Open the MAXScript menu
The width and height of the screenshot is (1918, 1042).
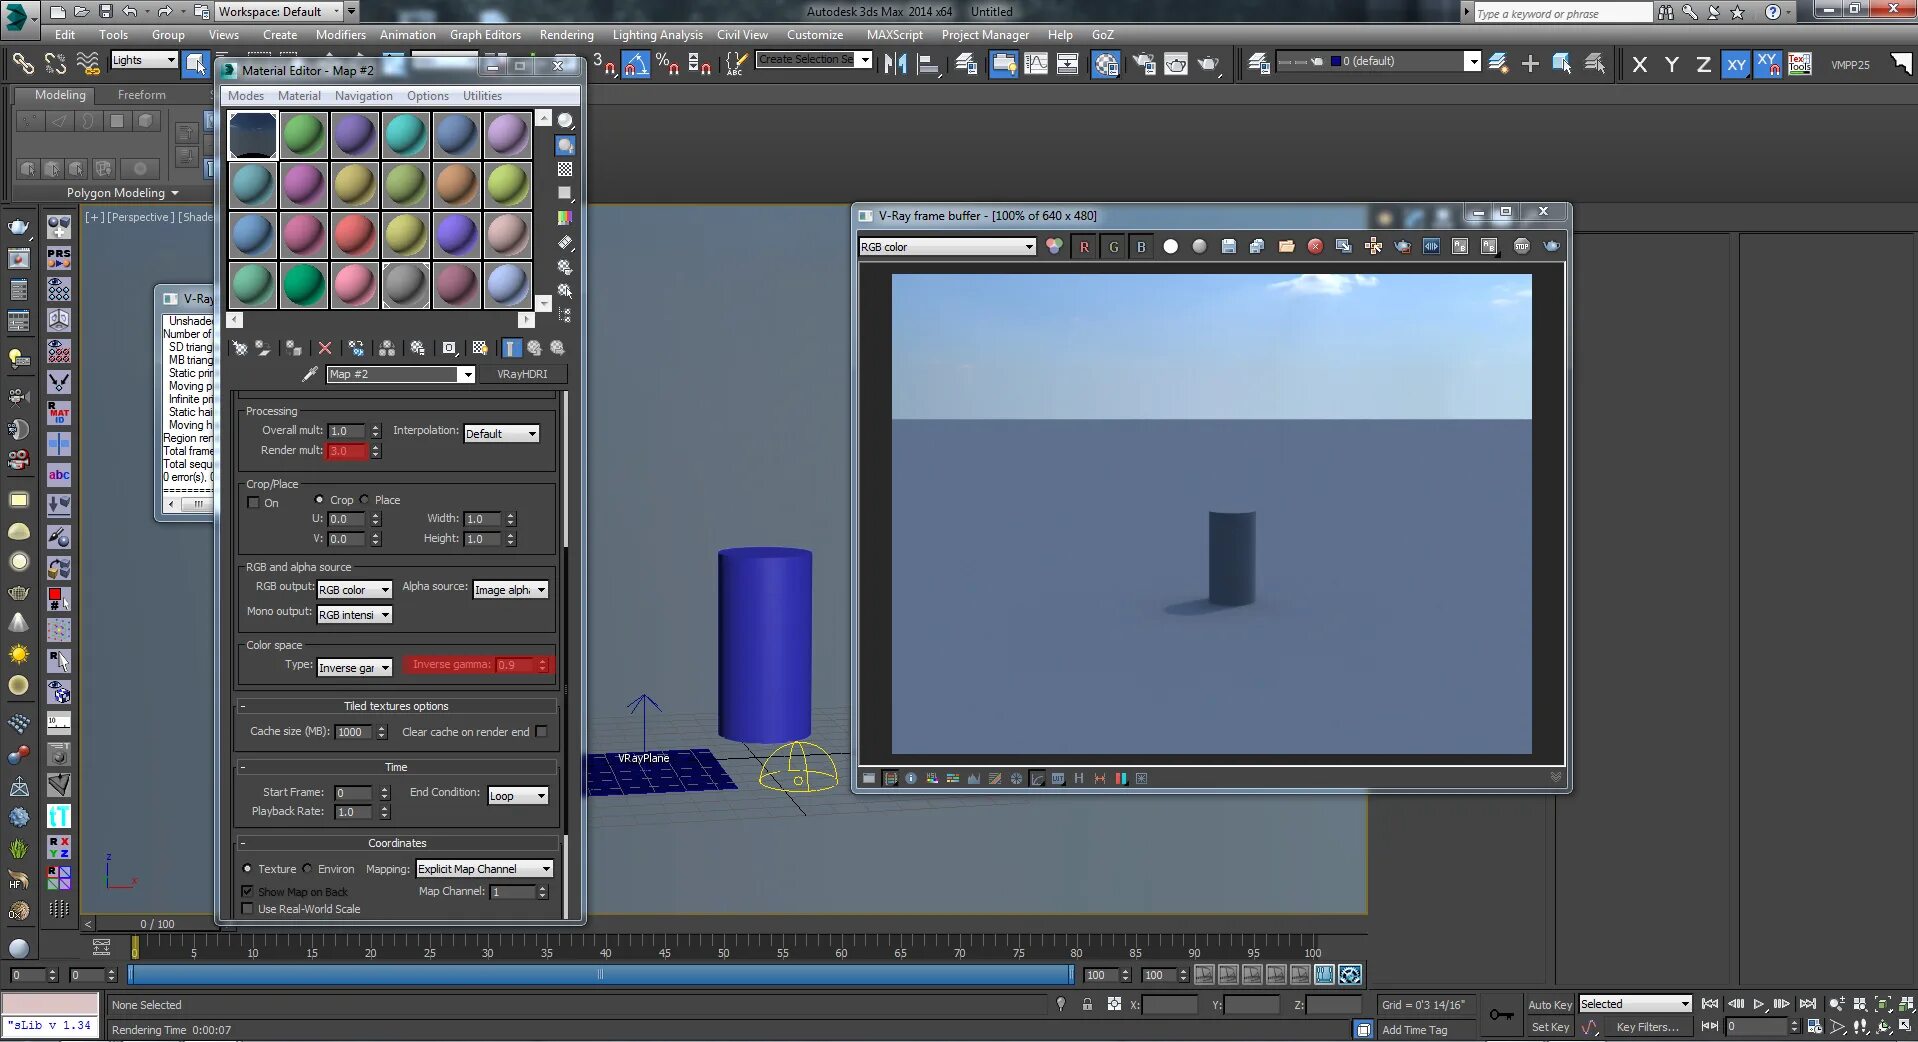tap(895, 35)
